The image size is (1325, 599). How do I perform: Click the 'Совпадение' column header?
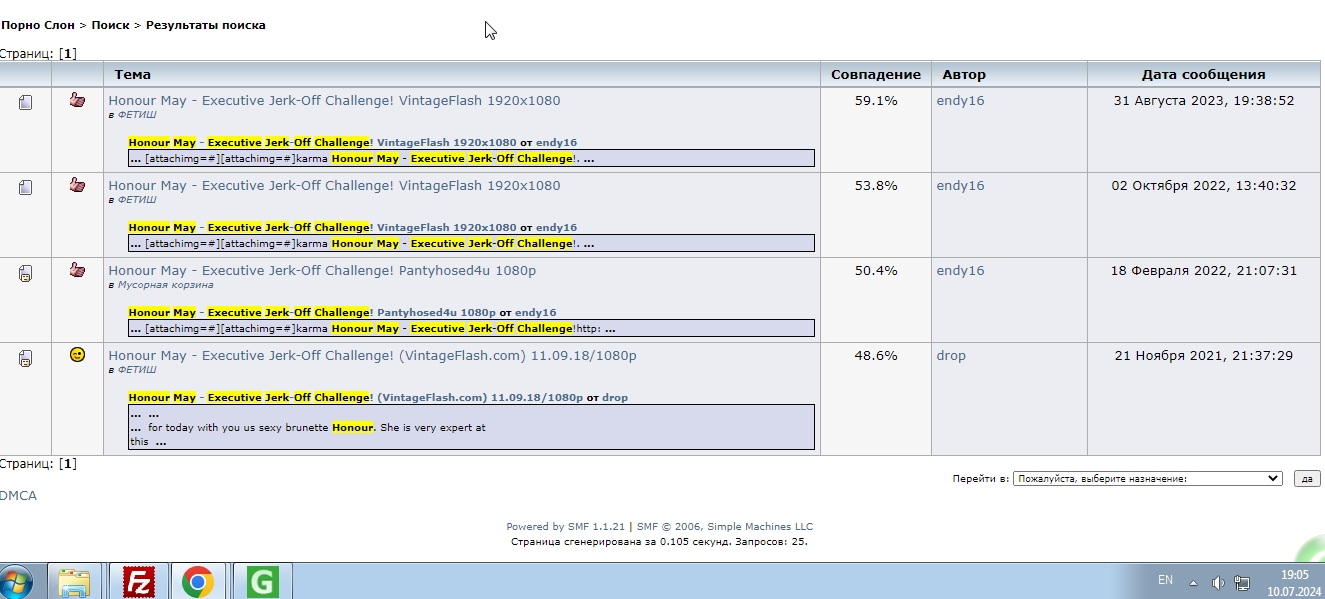click(x=876, y=75)
